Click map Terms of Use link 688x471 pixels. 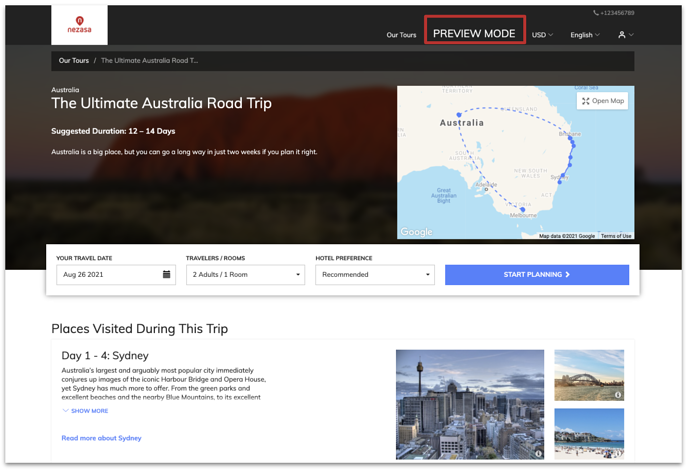[x=616, y=236]
